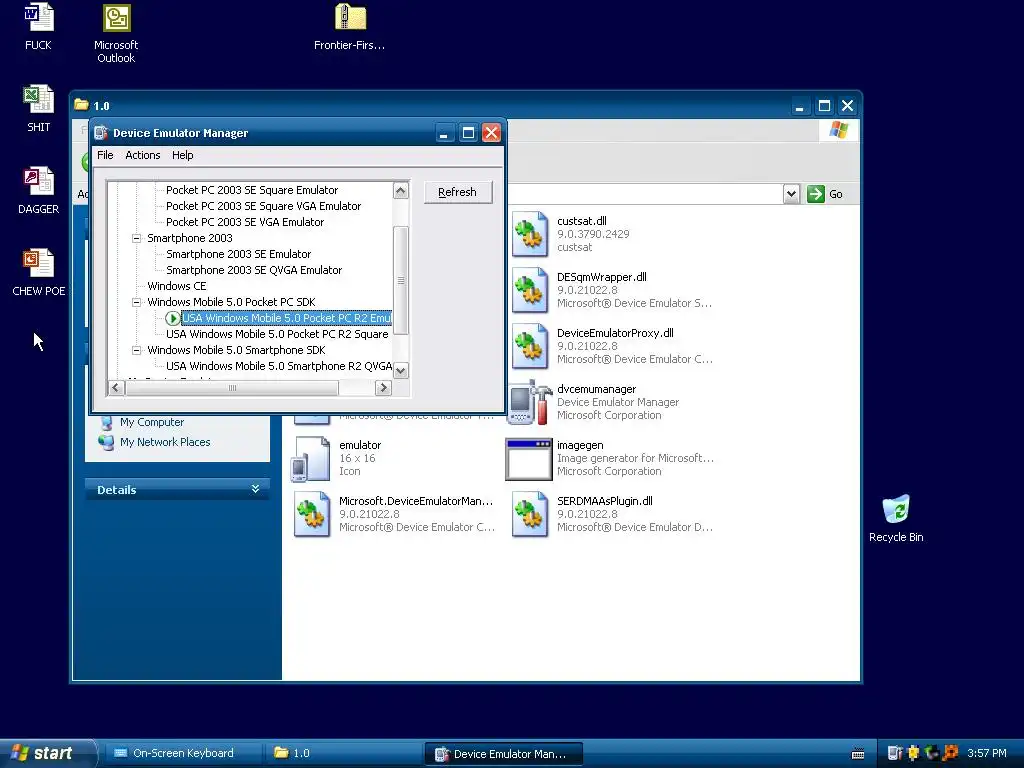
Task: Select the dvcemumanager application icon
Action: click(530, 402)
